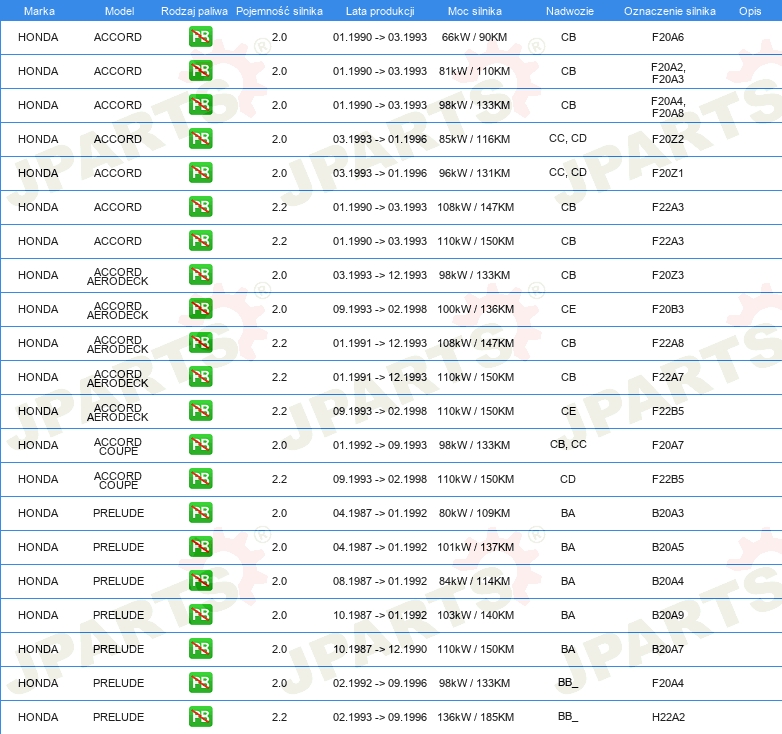This screenshot has width=782, height=734.
Task: Click ACCORD COUPE model in F20A7 row
Action: pyautogui.click(x=118, y=446)
